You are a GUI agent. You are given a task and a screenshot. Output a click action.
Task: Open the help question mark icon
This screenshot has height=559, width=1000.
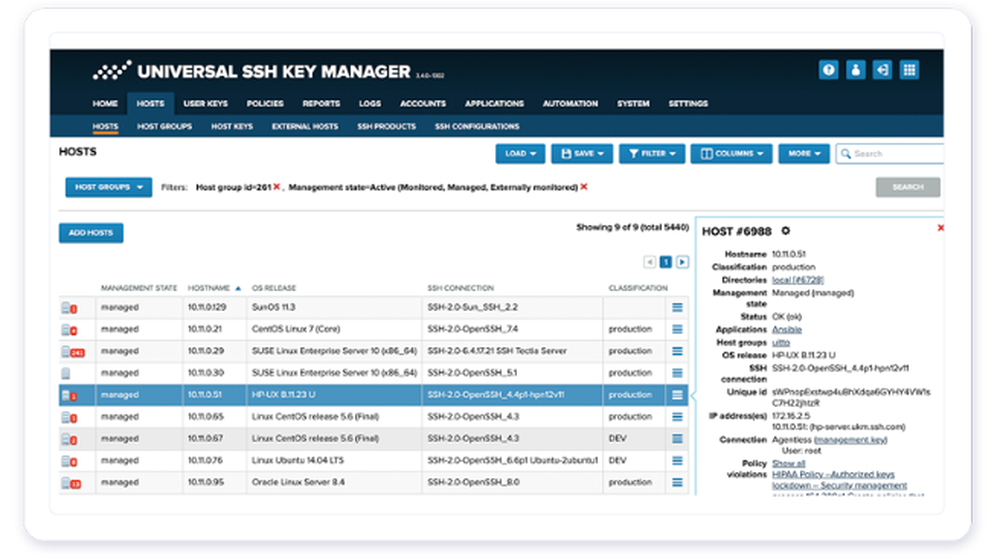pos(828,70)
